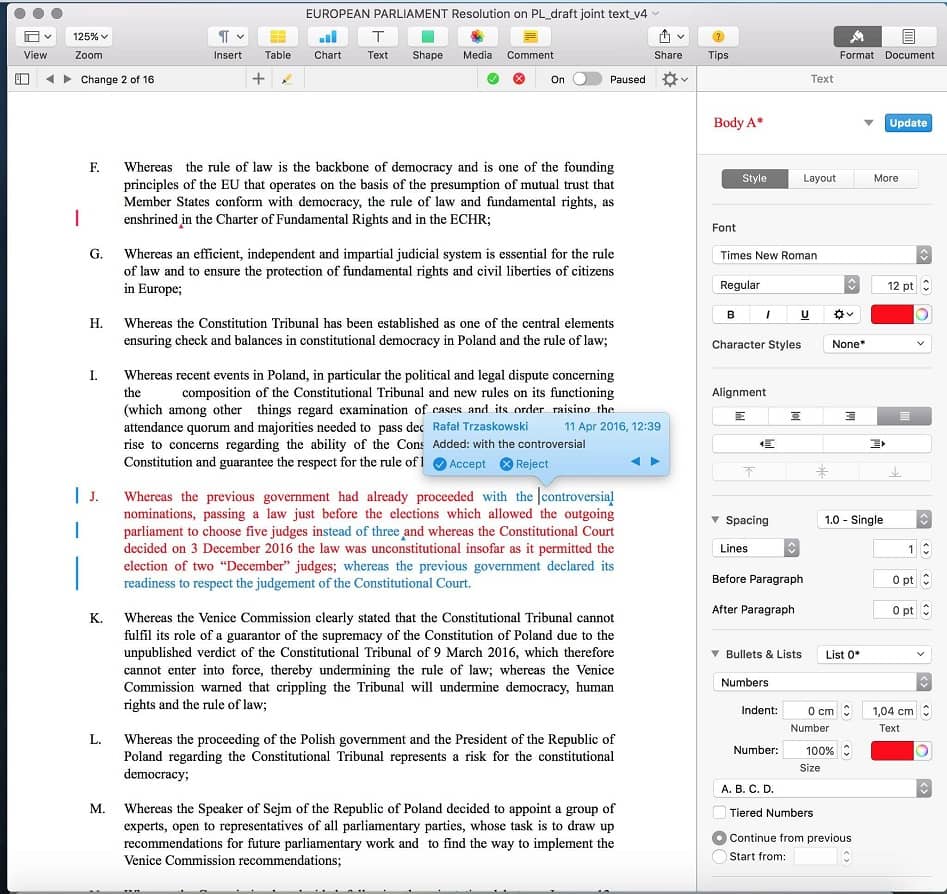Click the font size 12 pt field

pos(892,285)
